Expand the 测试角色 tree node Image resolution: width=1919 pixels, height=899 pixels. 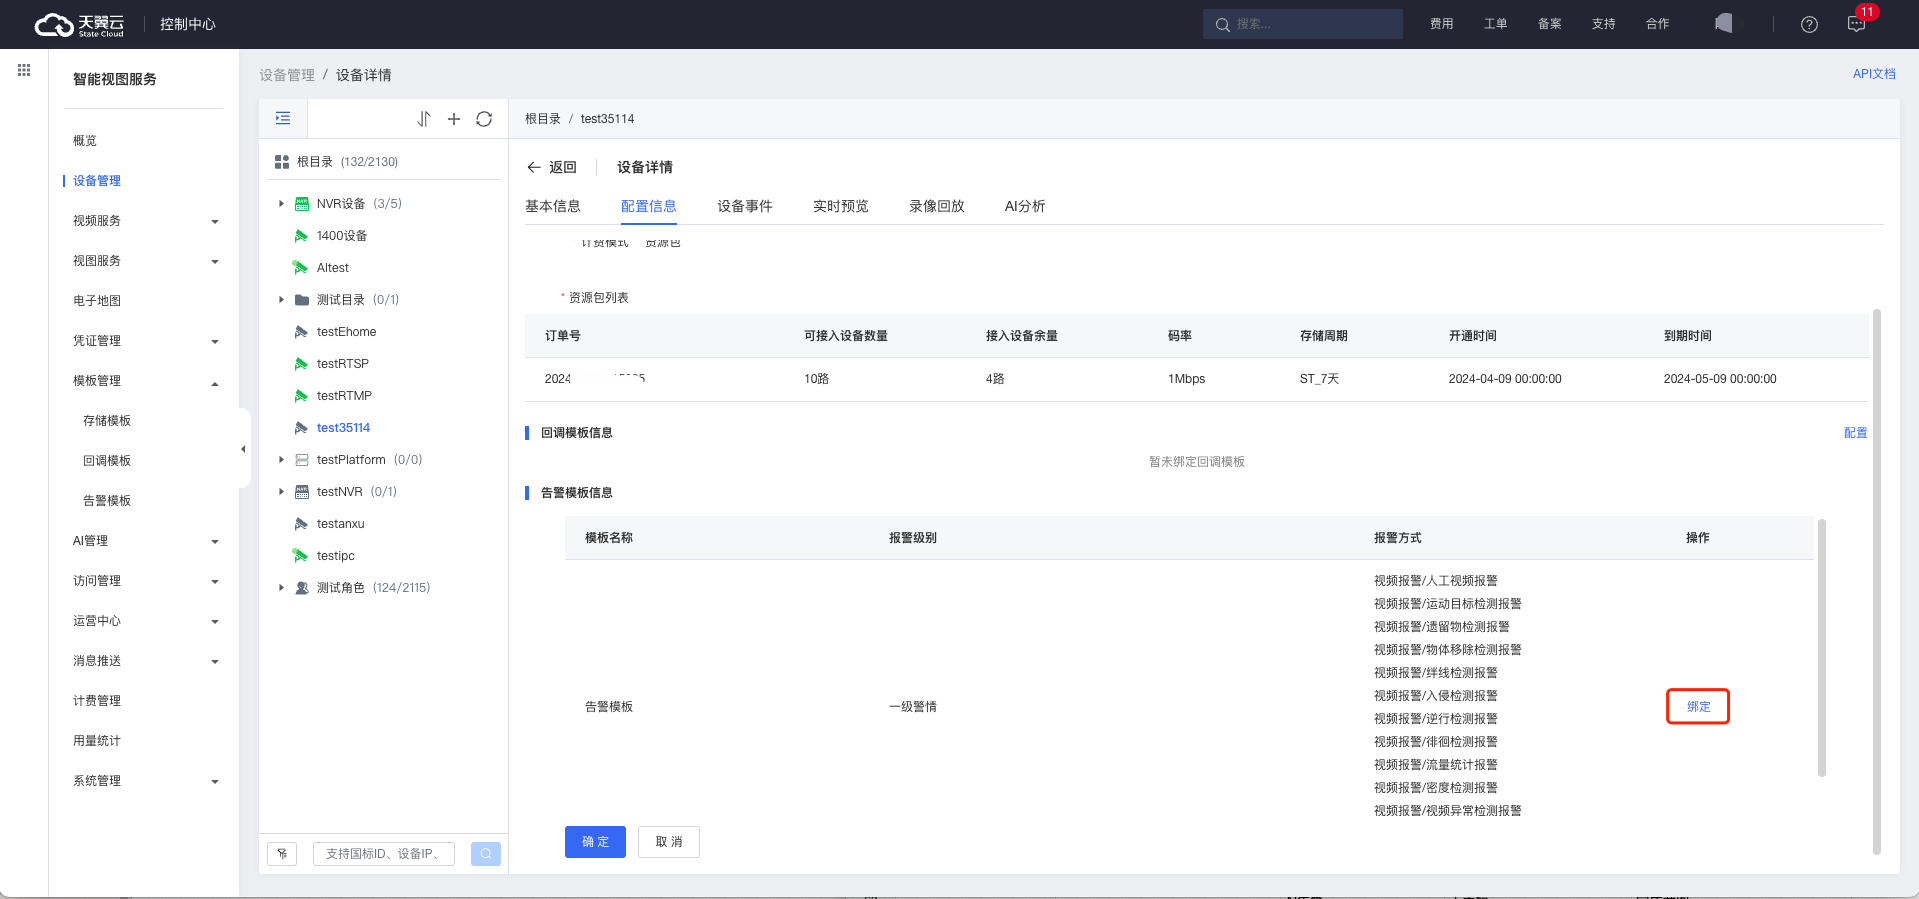[281, 588]
